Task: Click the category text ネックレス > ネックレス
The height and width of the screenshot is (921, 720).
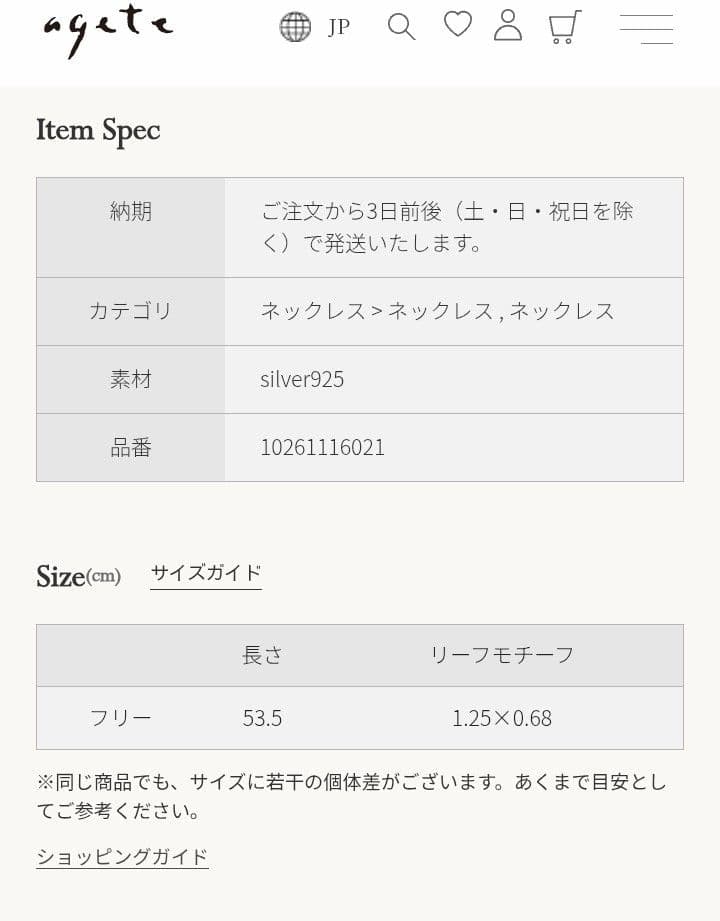Action: (x=376, y=311)
